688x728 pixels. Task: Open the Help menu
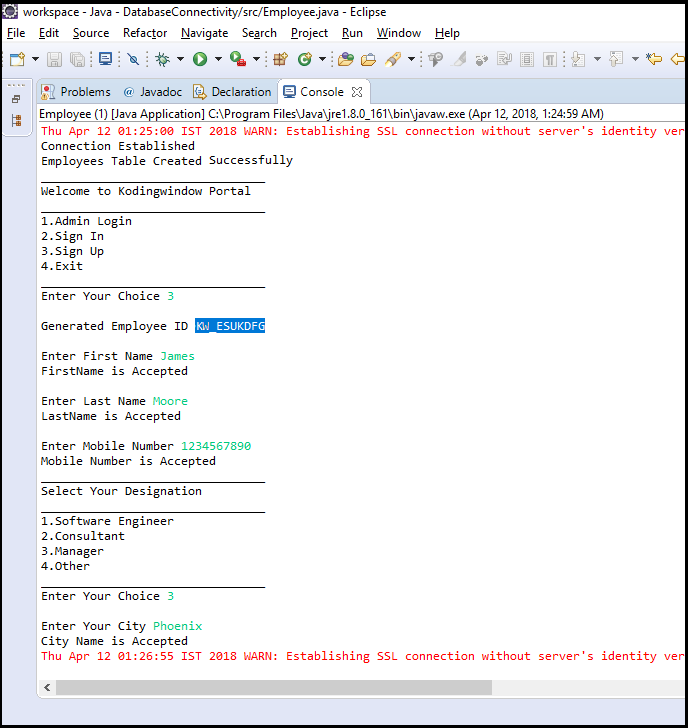click(x=447, y=33)
